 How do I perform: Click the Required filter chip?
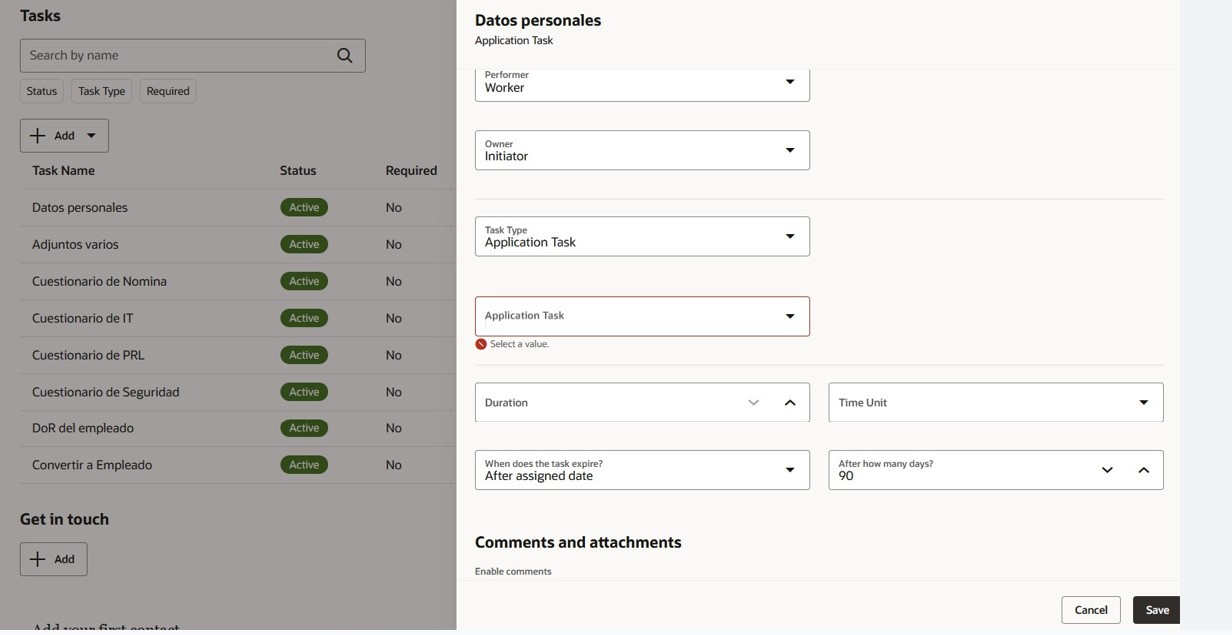pyautogui.click(x=168, y=91)
